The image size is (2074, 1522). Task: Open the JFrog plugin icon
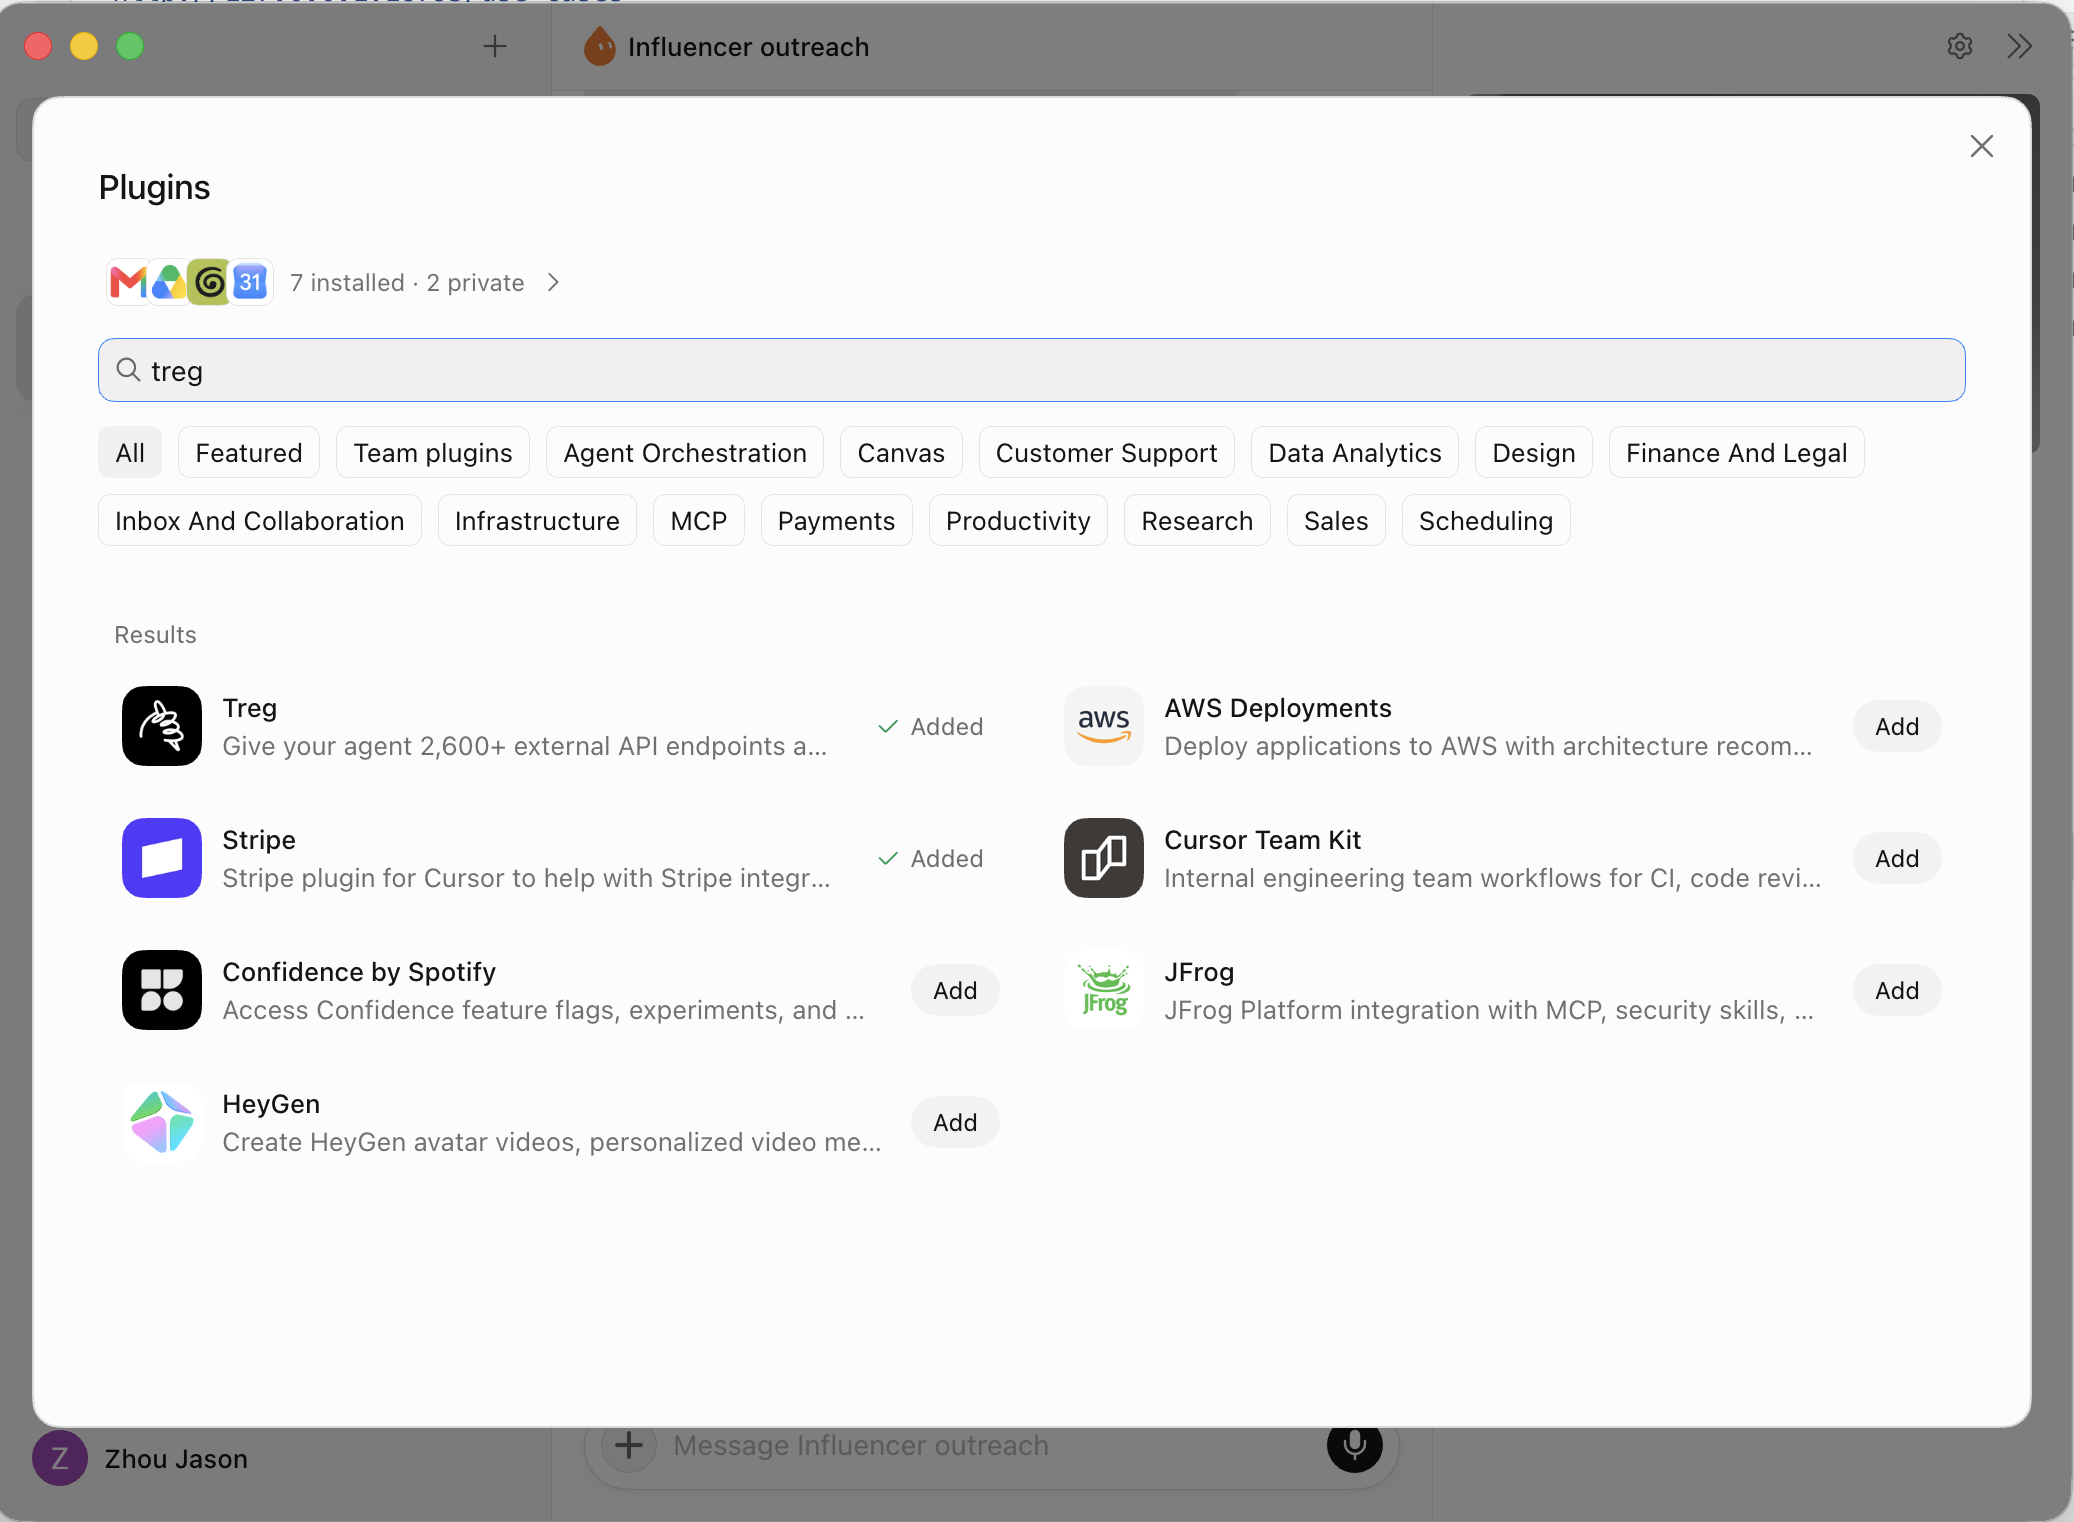pos(1104,990)
